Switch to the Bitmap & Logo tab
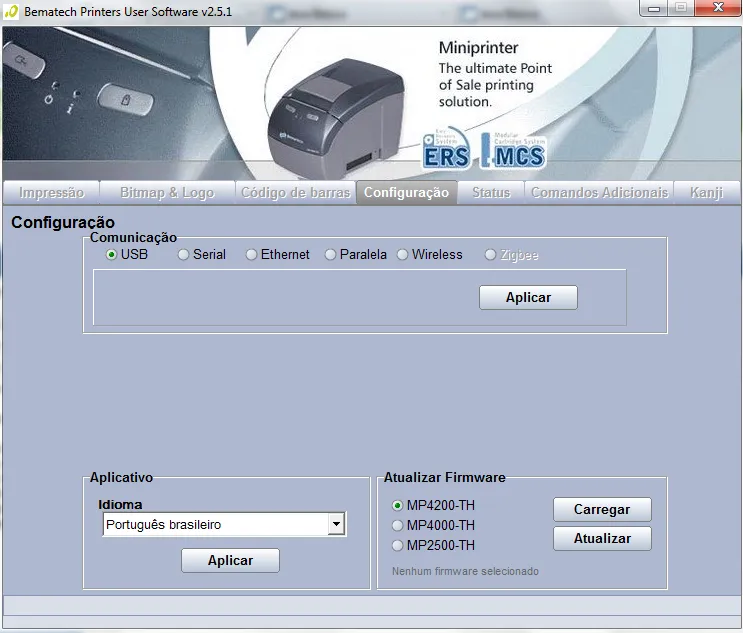 [x=167, y=192]
